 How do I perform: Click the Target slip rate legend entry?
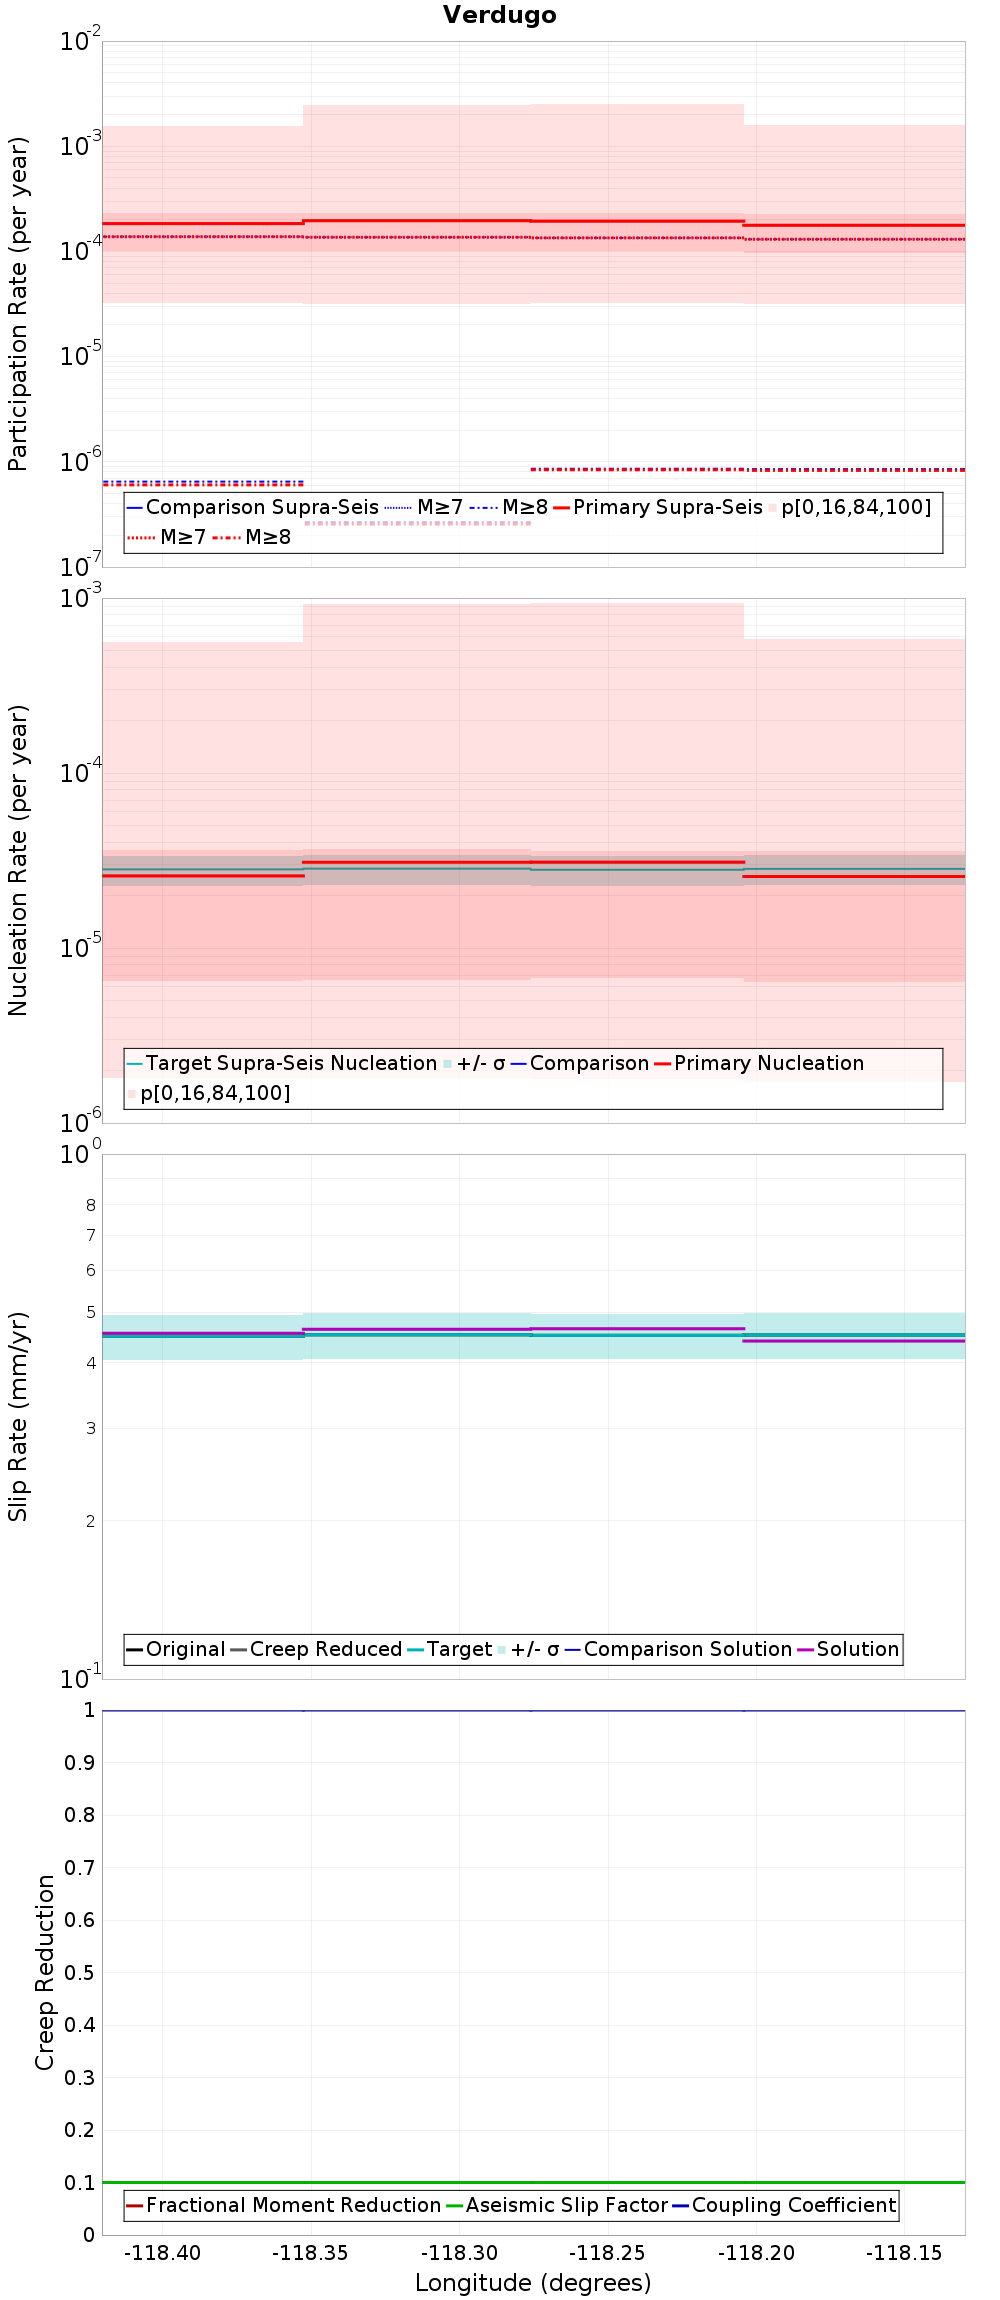coord(450,1649)
